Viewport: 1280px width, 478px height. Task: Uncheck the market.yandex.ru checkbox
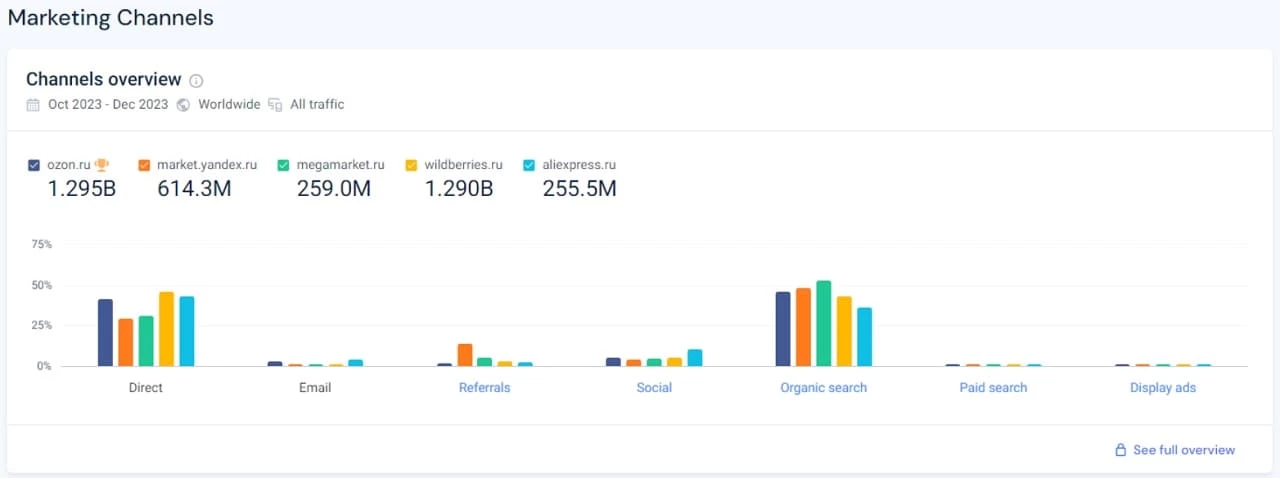[x=144, y=165]
